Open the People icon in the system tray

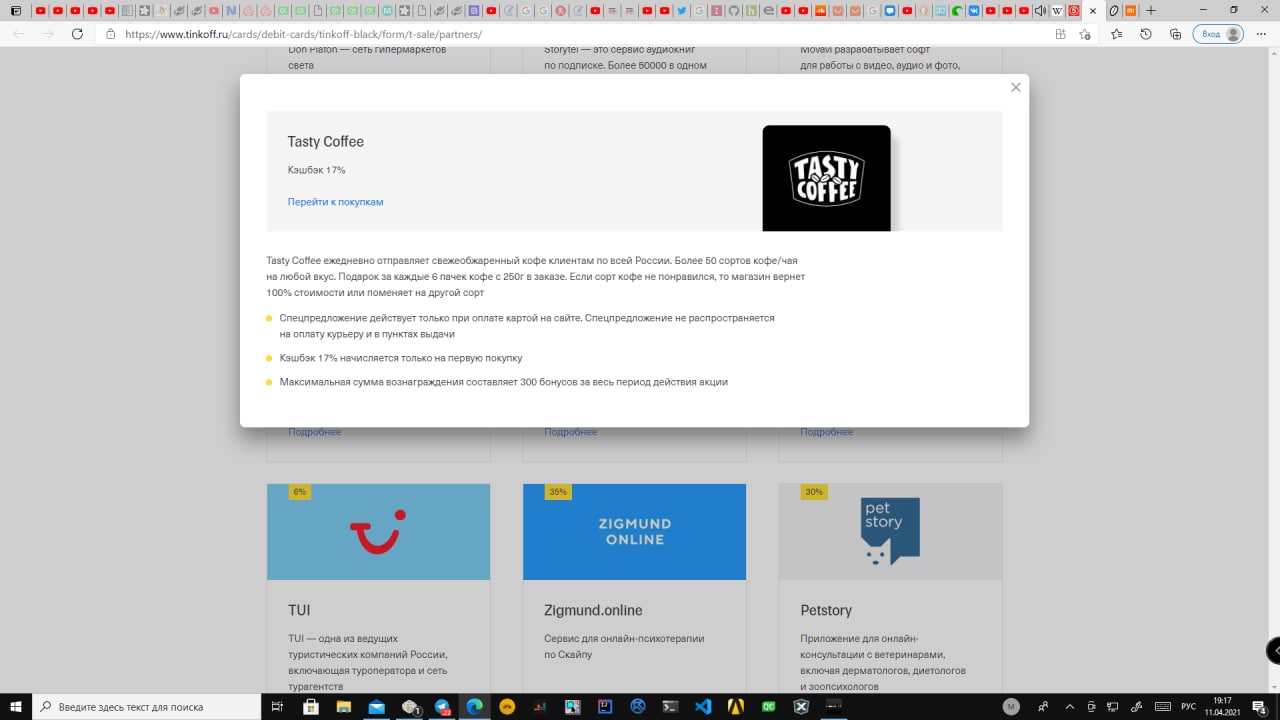1043,707
